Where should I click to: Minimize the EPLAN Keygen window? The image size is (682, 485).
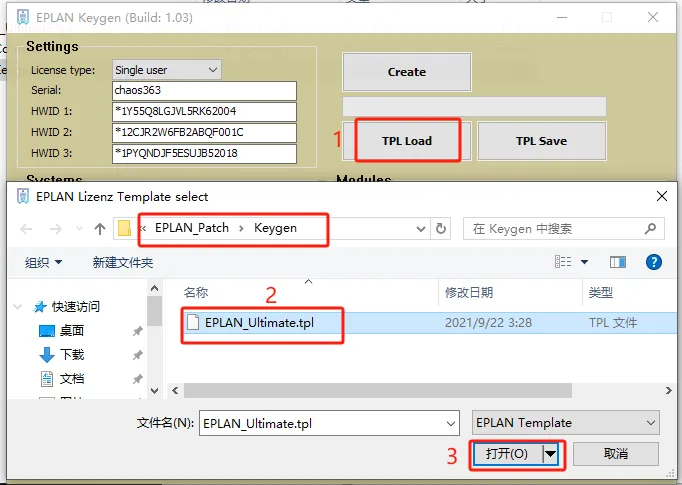click(x=562, y=17)
